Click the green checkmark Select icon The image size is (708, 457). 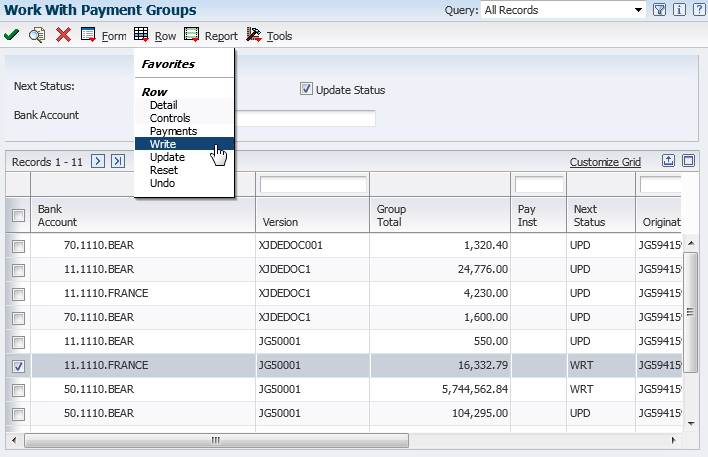tap(11, 35)
